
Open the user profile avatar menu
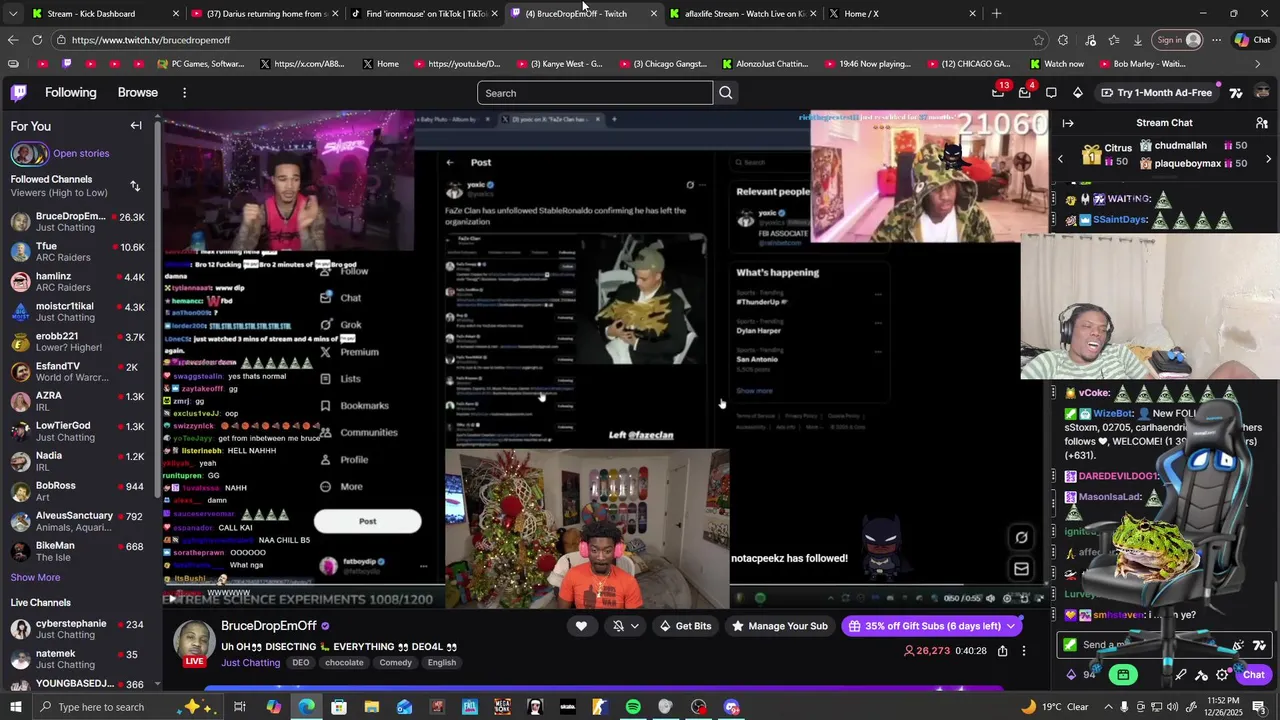click(x=1262, y=93)
